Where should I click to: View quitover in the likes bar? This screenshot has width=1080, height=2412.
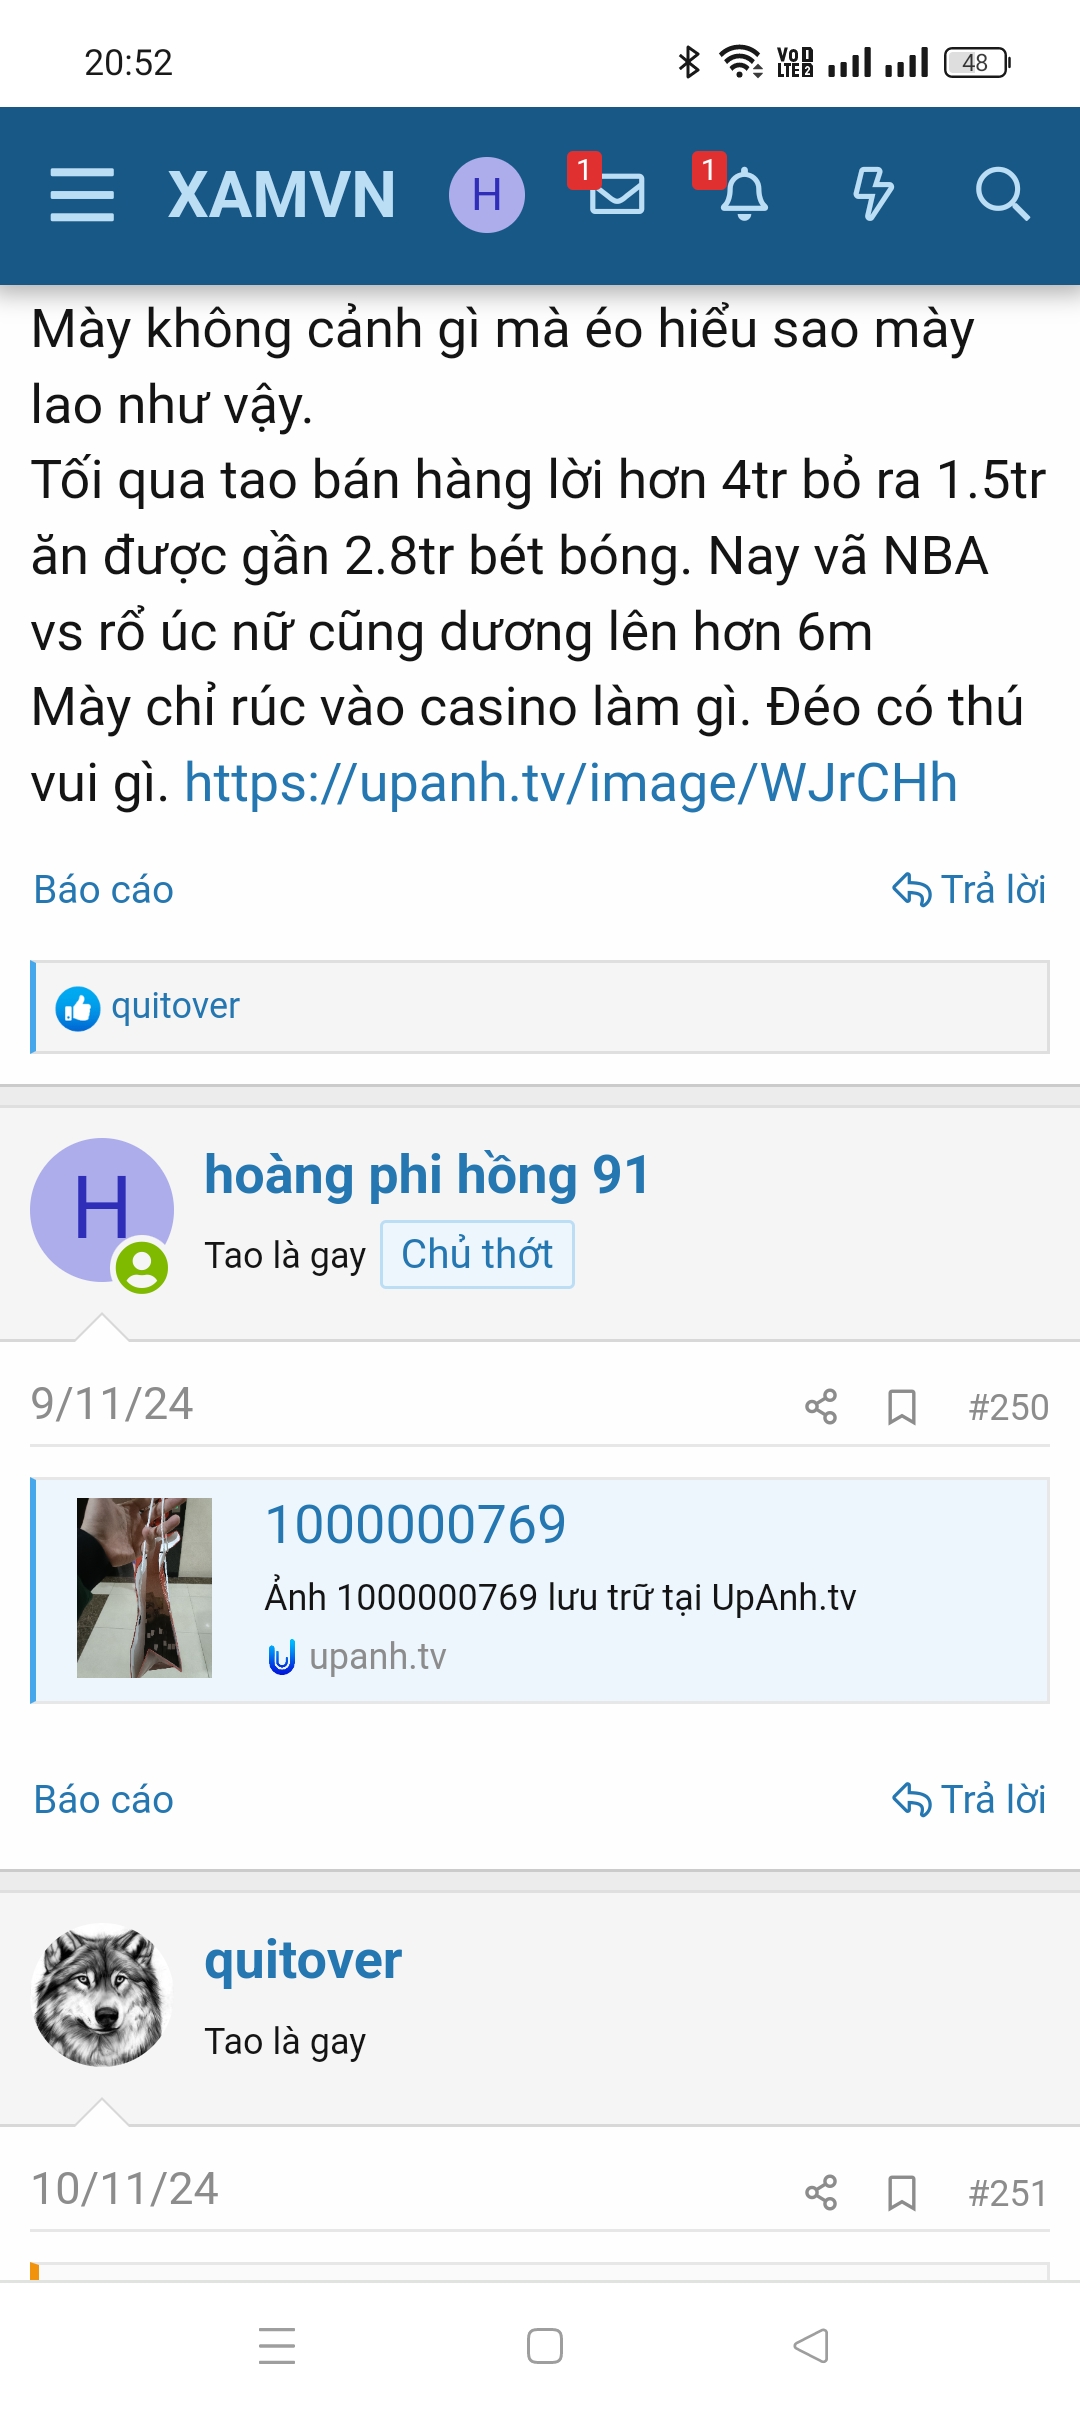(x=176, y=1006)
